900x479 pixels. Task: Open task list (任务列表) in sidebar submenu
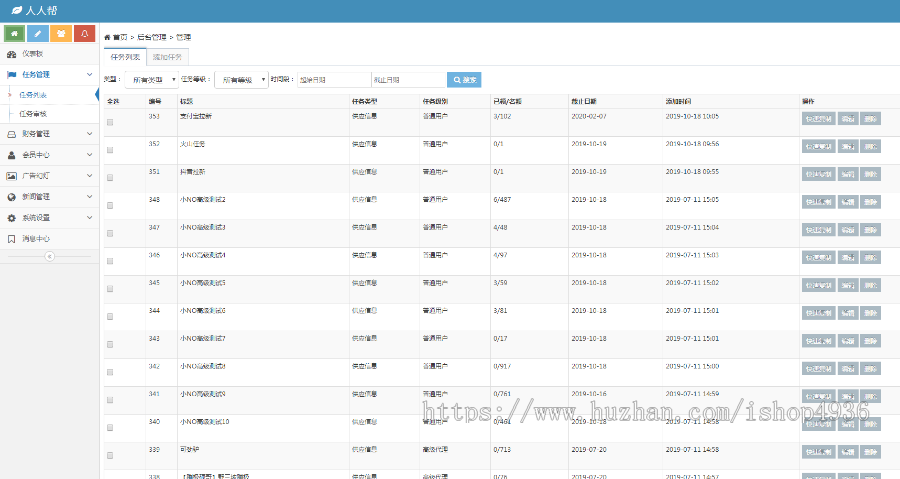point(33,95)
